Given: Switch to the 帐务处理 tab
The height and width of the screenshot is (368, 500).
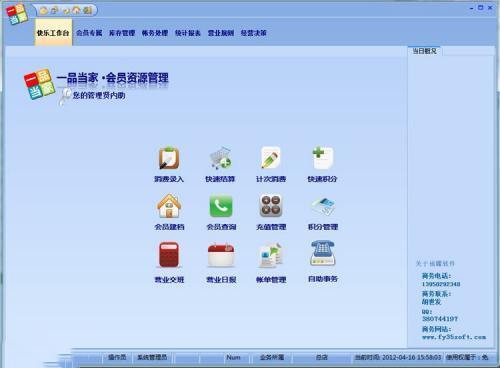Looking at the screenshot, I should point(155,33).
